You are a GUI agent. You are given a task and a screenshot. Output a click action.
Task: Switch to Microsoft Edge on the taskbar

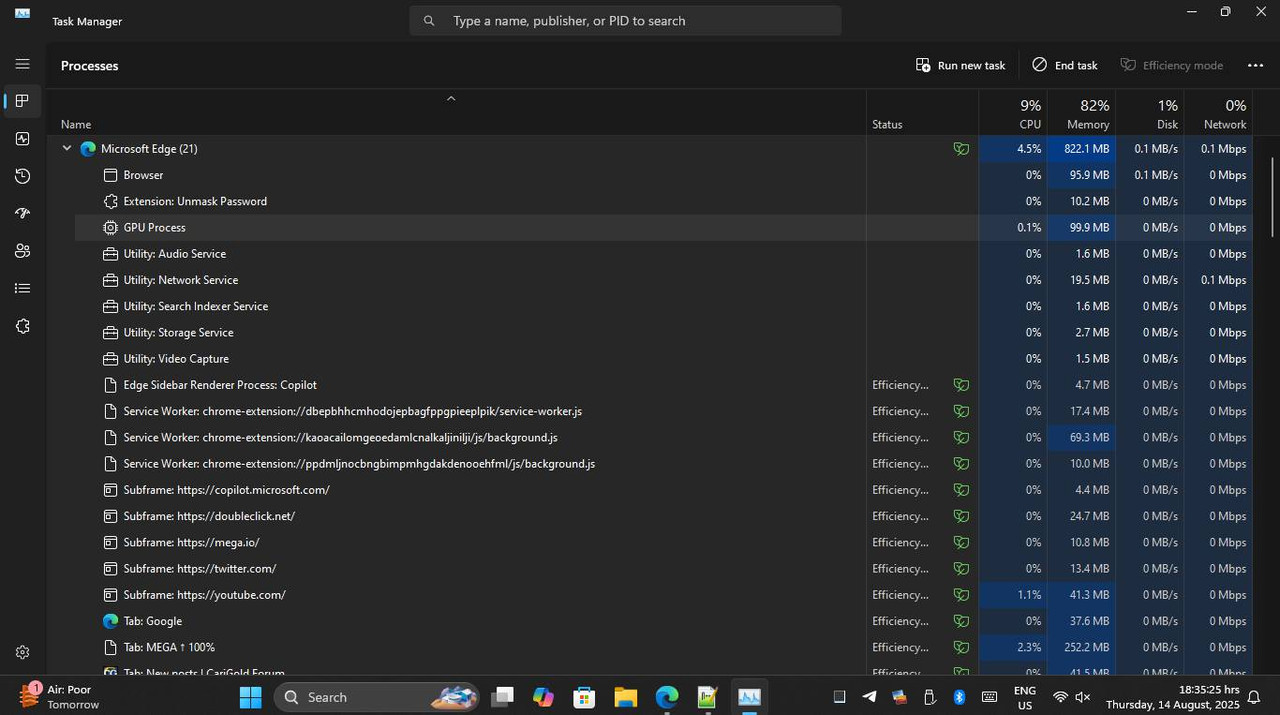pos(667,697)
